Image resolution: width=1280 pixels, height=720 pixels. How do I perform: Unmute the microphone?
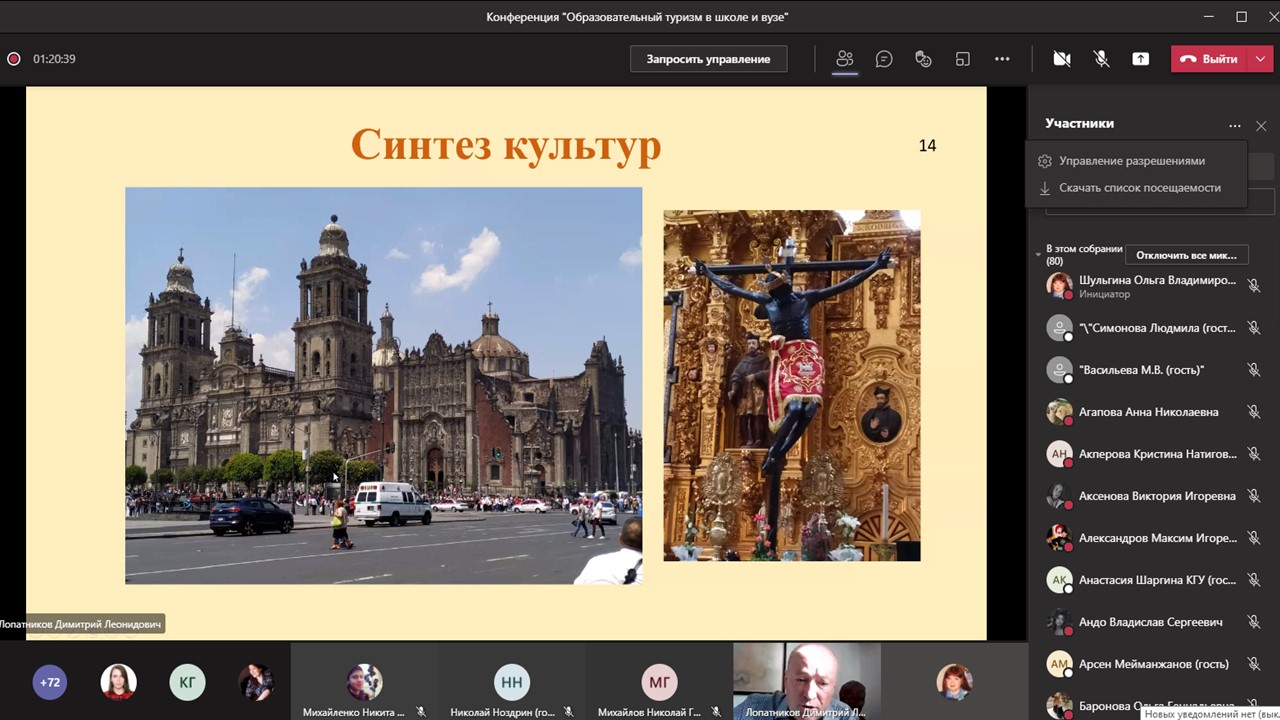1101,59
